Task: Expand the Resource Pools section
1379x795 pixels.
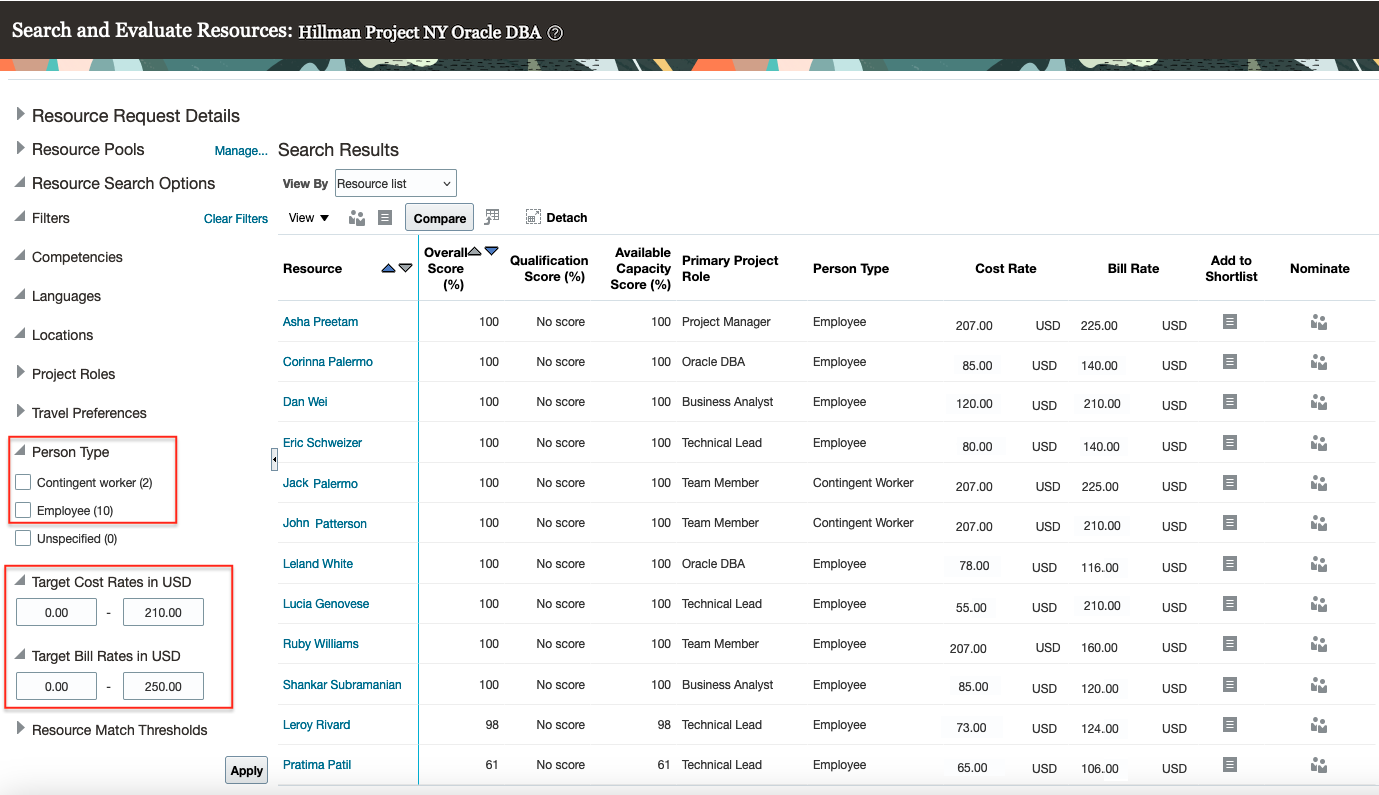Action: pos(20,148)
